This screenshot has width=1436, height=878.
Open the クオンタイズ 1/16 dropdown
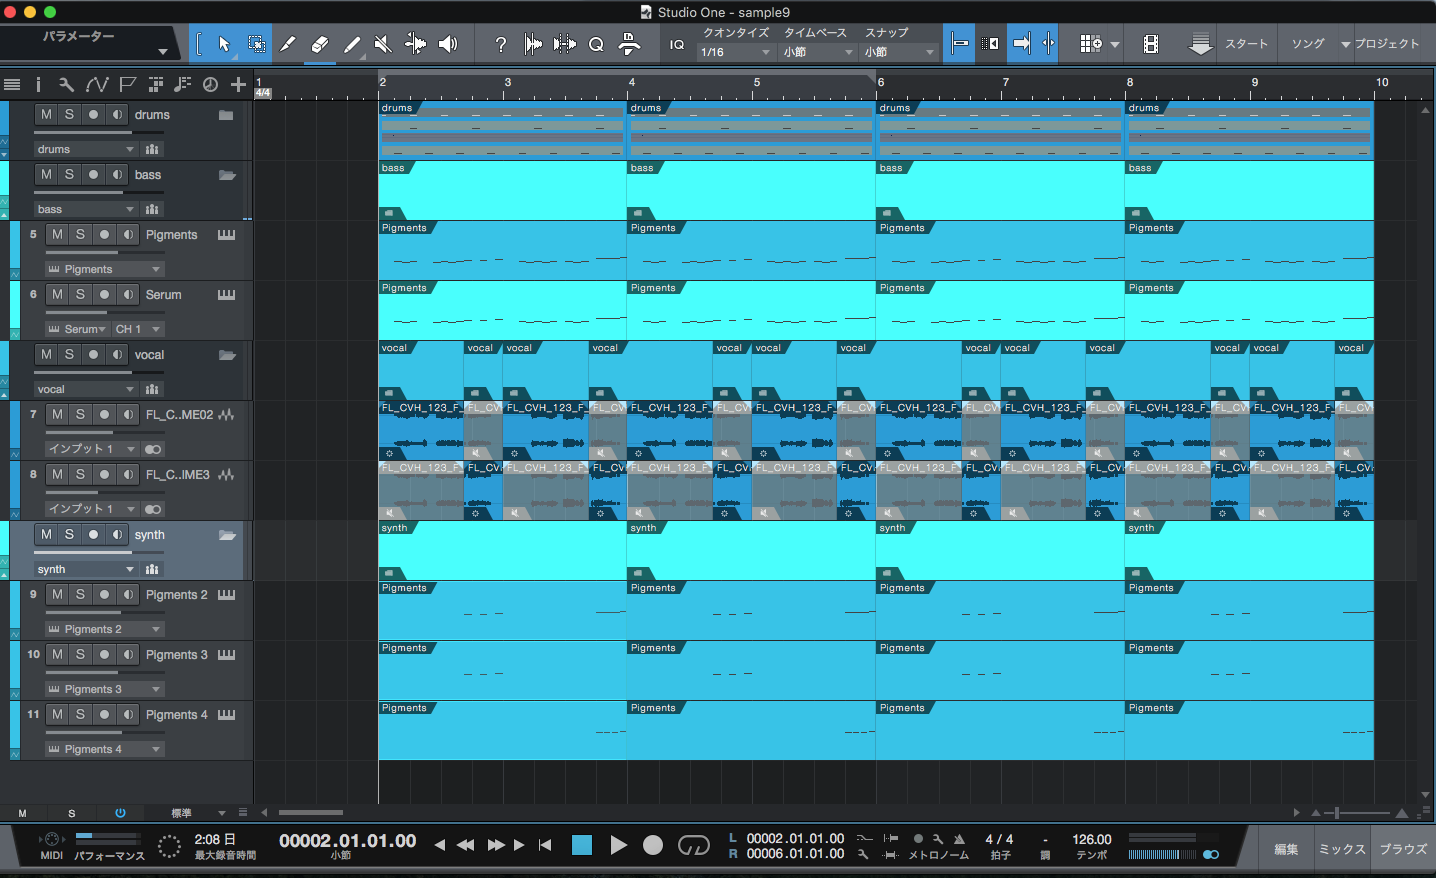(736, 52)
